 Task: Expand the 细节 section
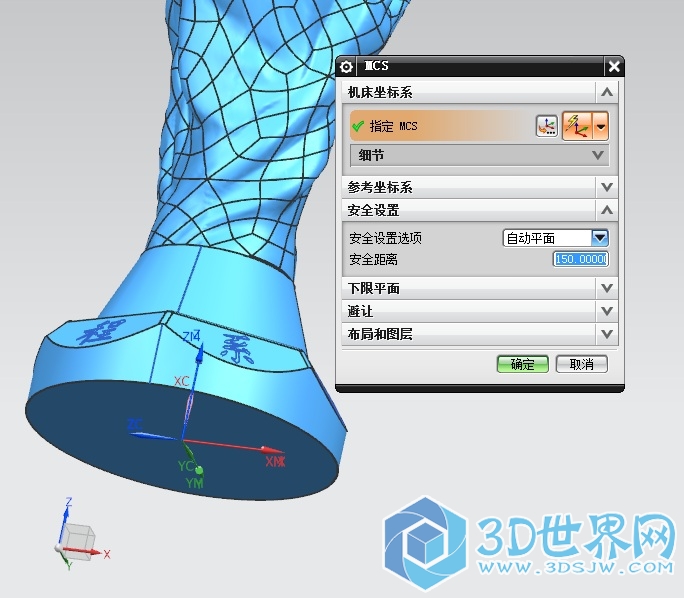(480, 155)
